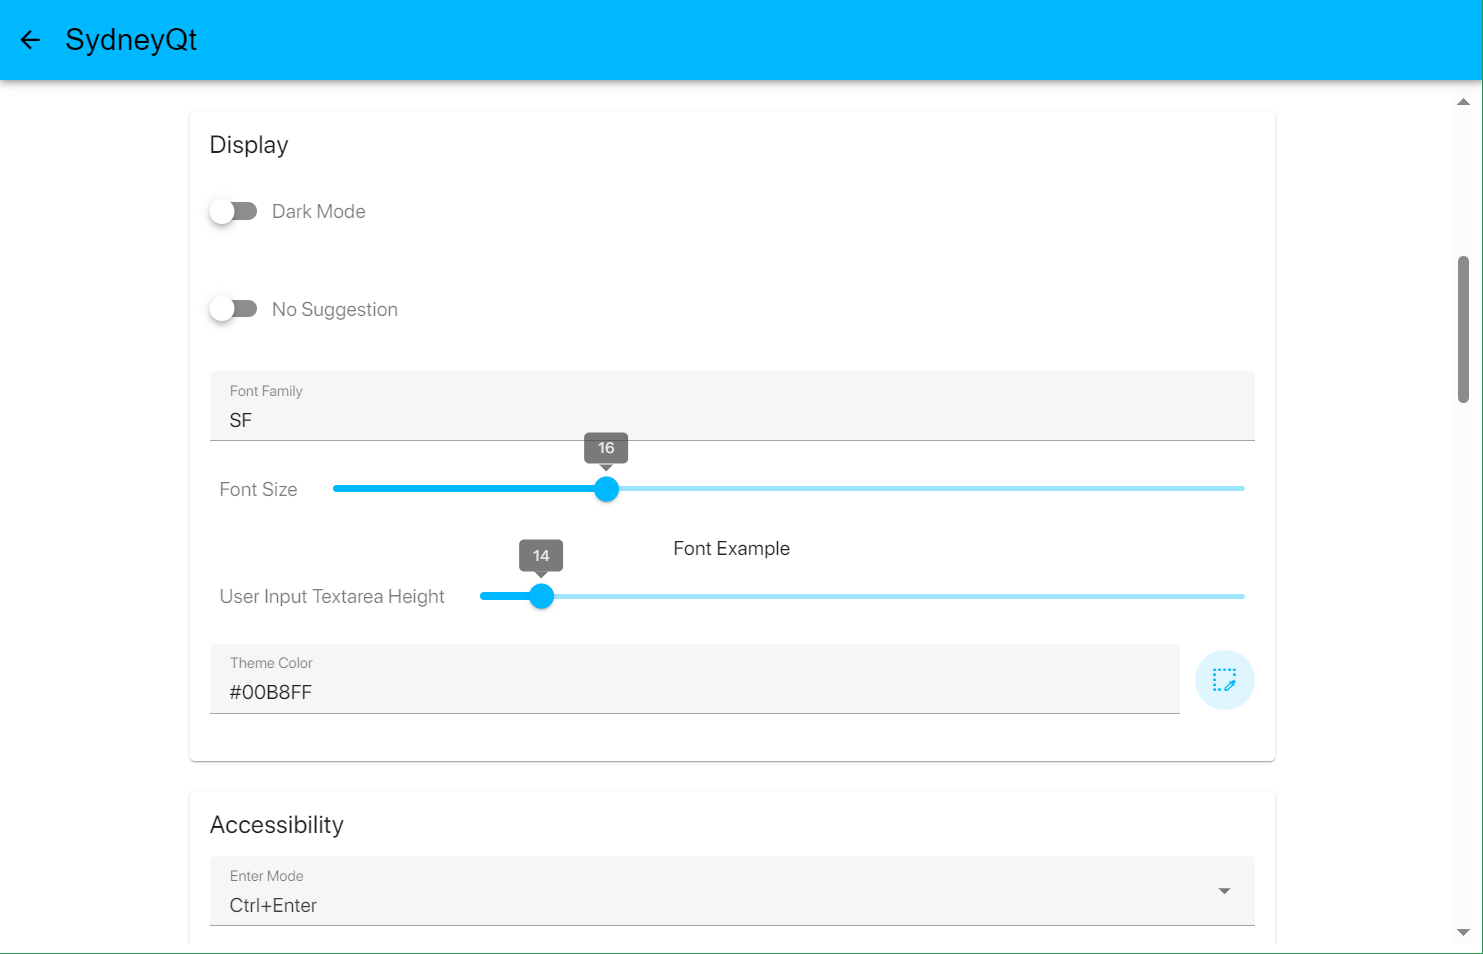Image resolution: width=1483 pixels, height=954 pixels.
Task: Go back using the header arrow
Action: point(30,40)
